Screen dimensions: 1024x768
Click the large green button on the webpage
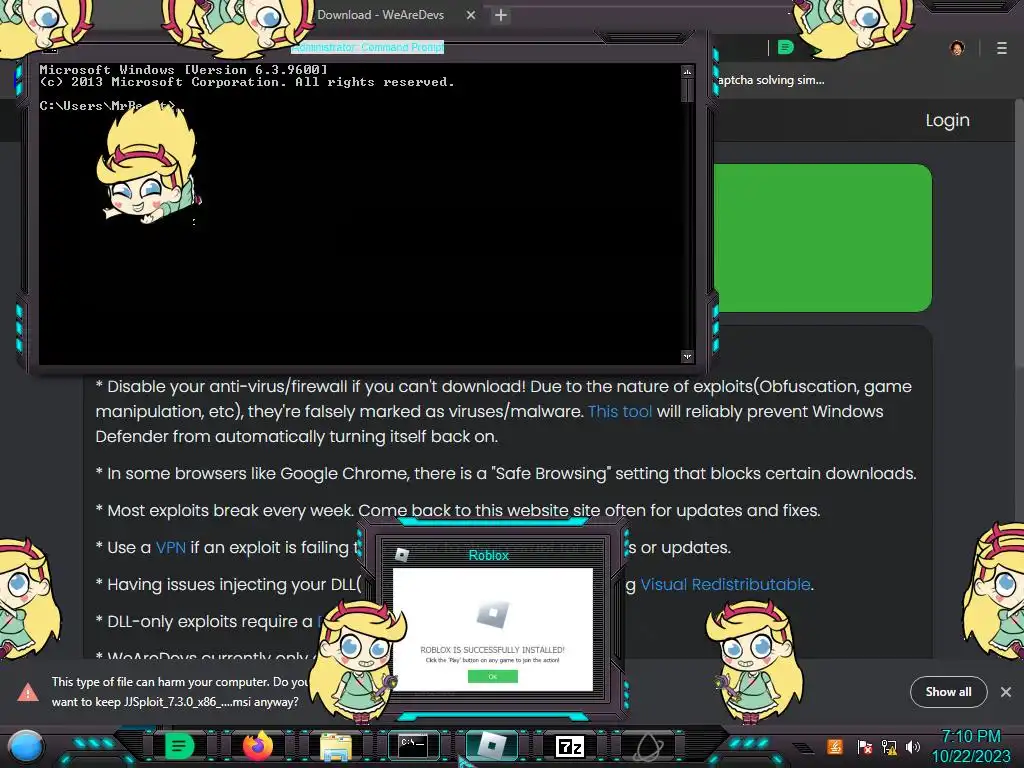click(x=822, y=238)
